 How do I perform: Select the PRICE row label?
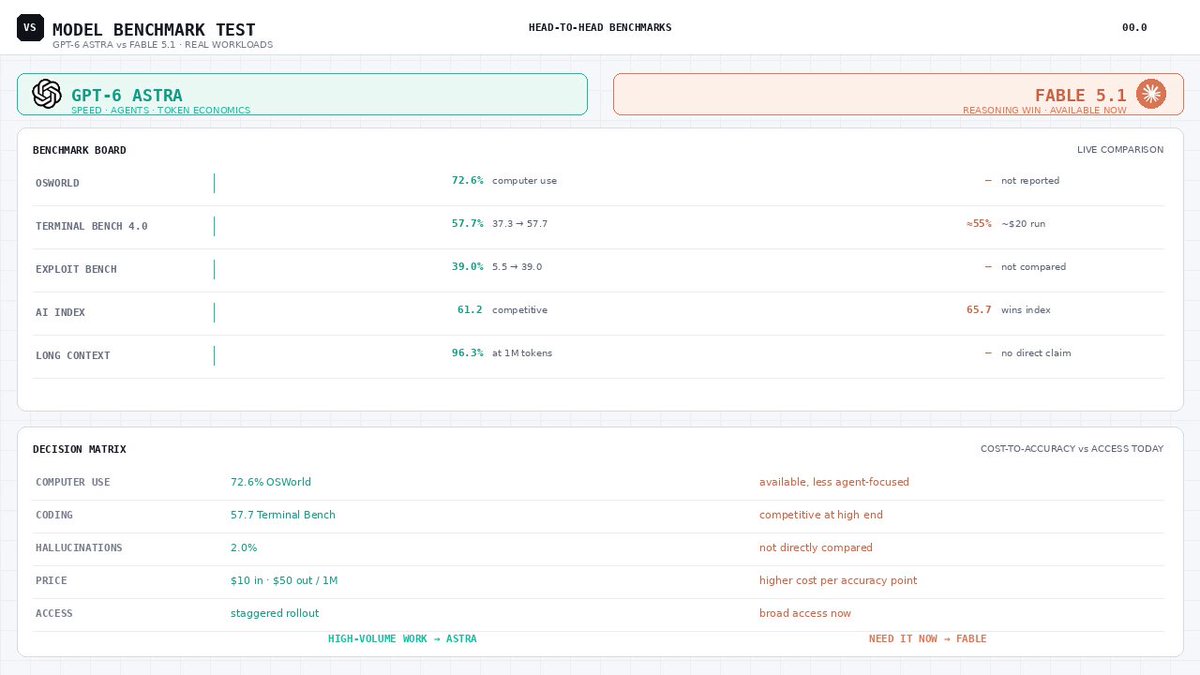pos(51,581)
